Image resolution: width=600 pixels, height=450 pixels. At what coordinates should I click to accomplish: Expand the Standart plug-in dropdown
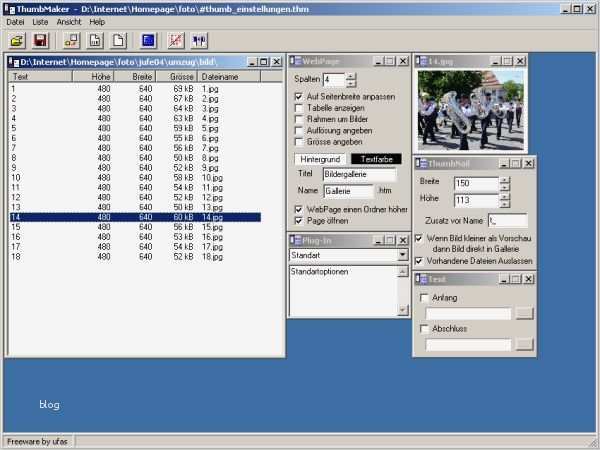click(x=404, y=255)
